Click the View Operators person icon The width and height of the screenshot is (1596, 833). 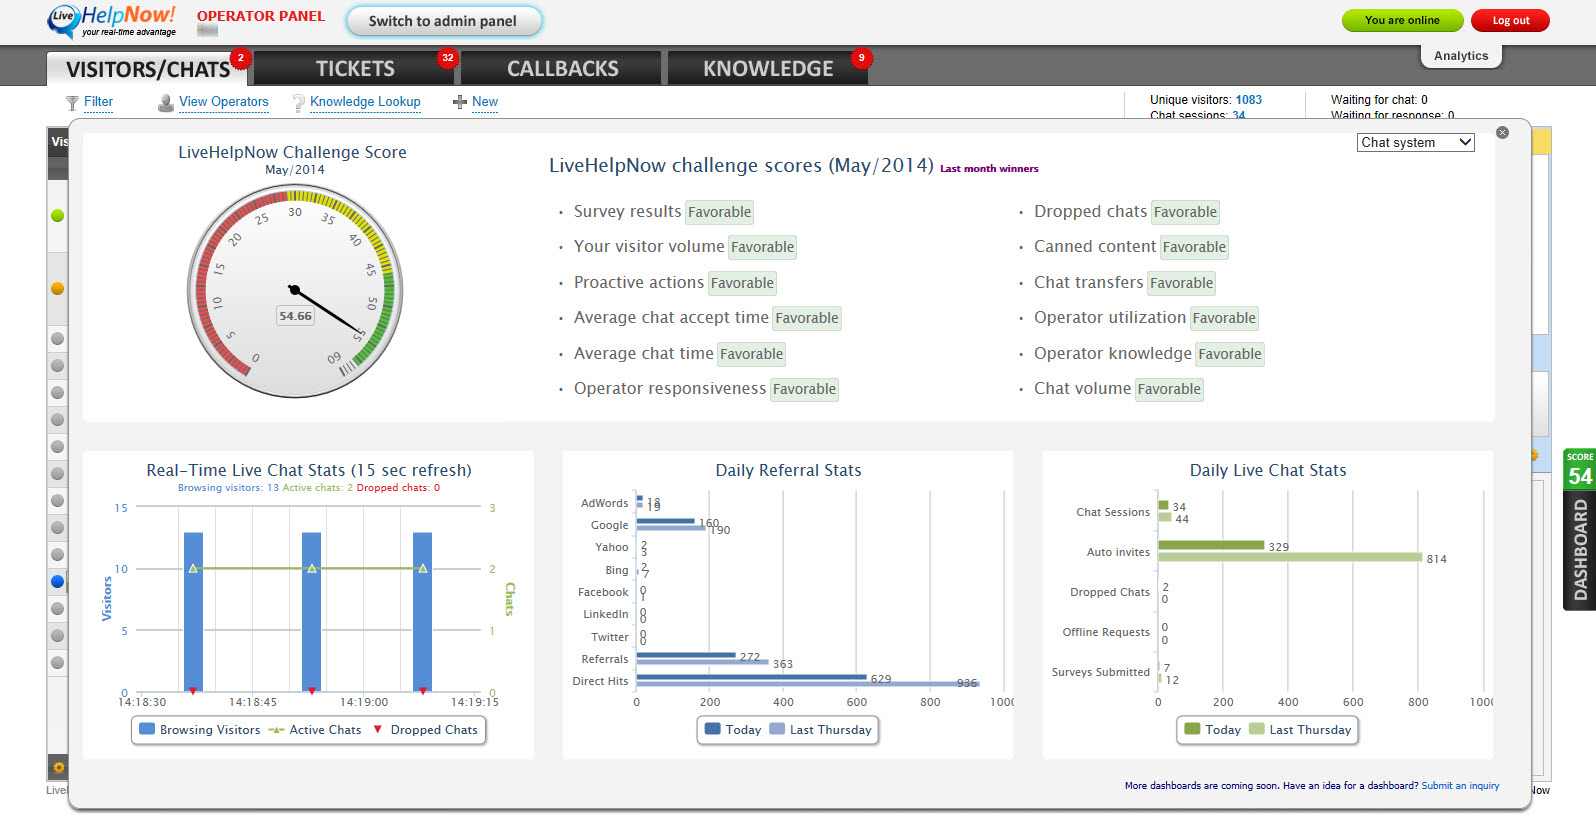point(166,103)
